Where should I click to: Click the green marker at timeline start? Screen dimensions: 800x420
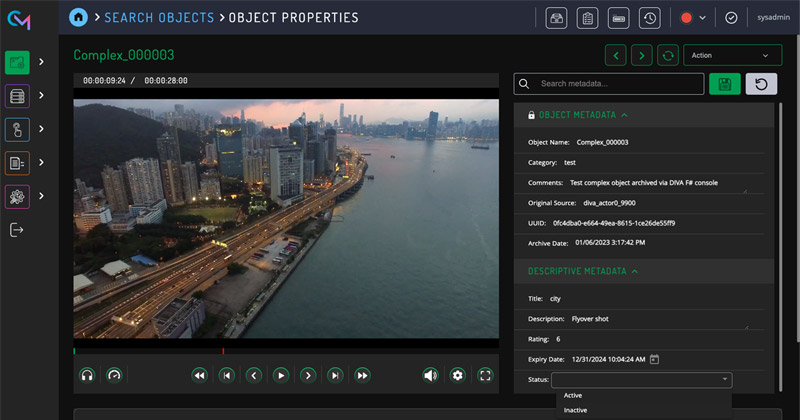coord(74,351)
